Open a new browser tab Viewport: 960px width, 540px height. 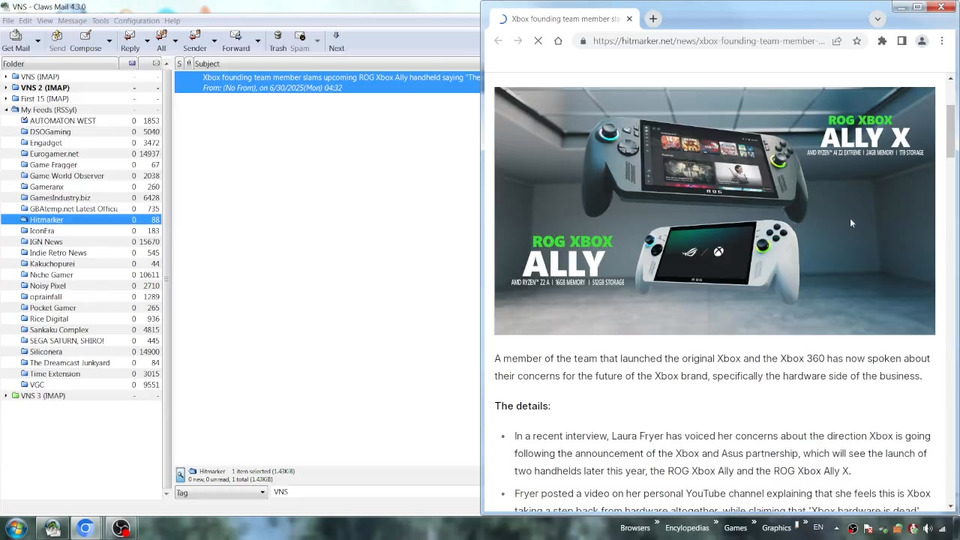(x=653, y=19)
